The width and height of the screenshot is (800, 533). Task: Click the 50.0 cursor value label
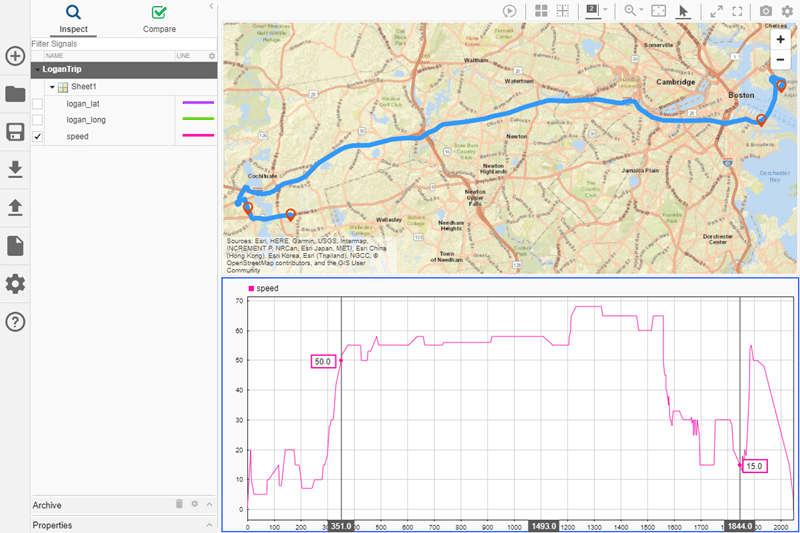(323, 361)
